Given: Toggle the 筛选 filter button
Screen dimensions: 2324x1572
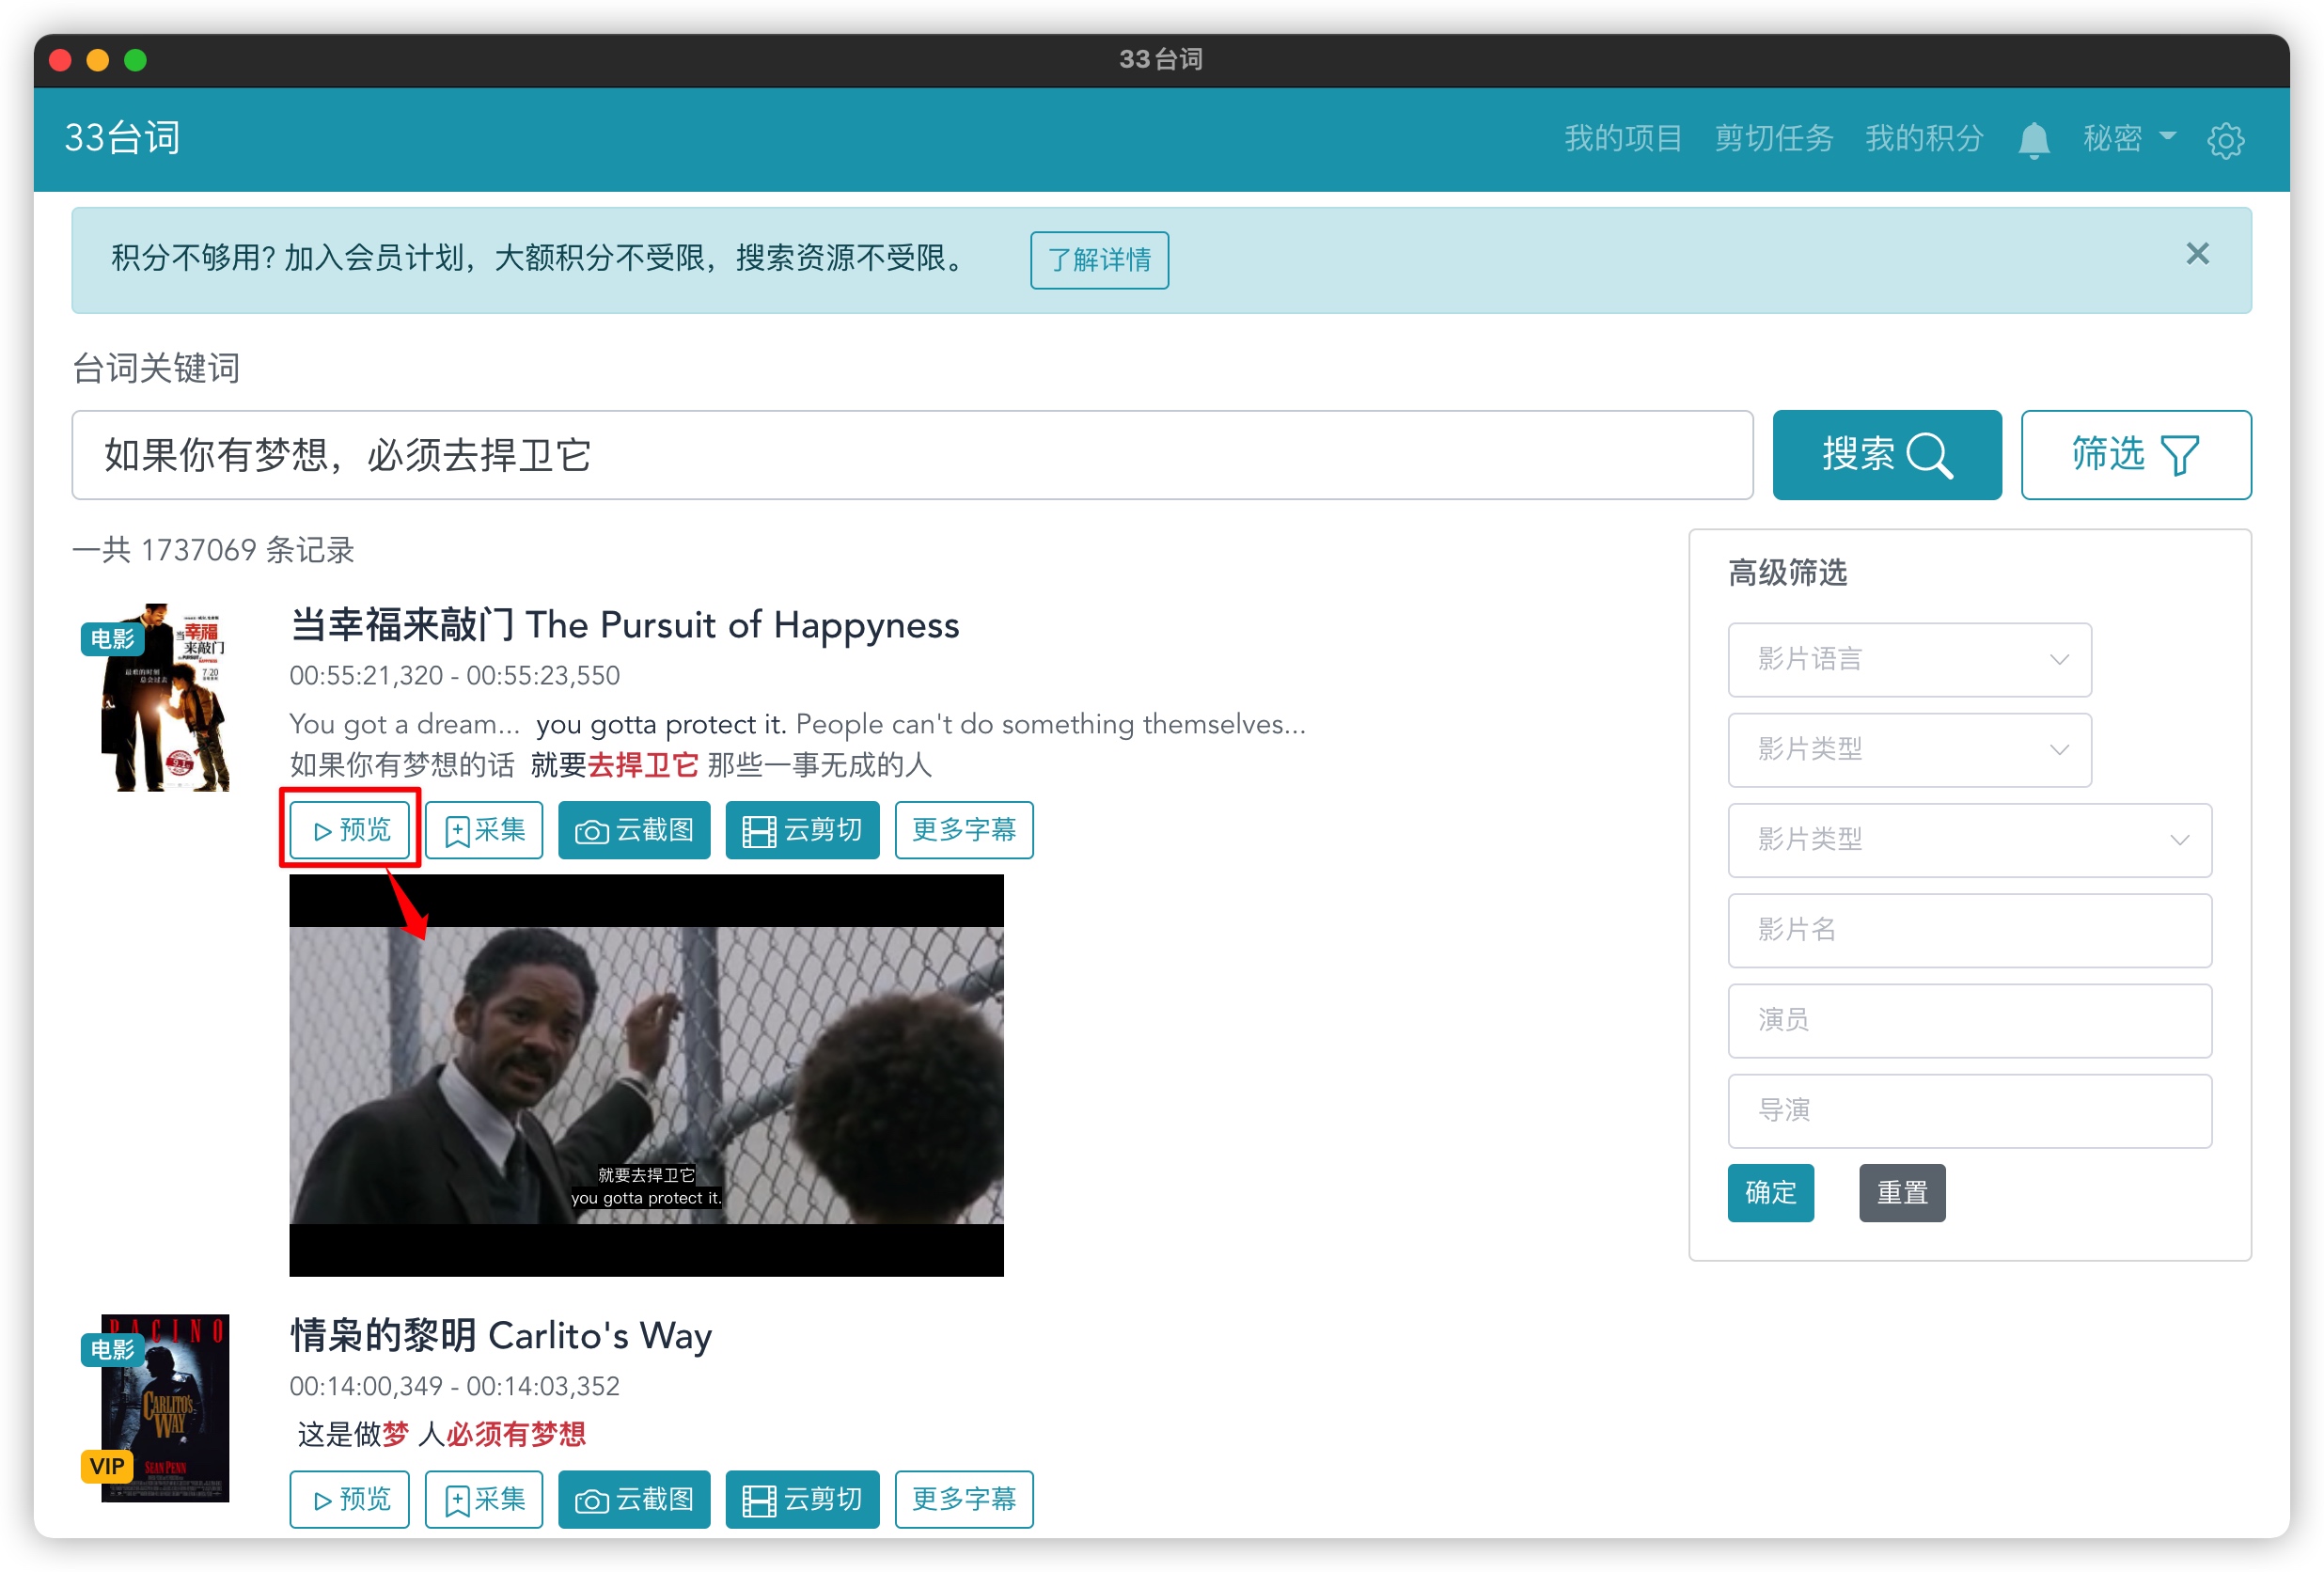Looking at the screenshot, I should click(x=2135, y=454).
